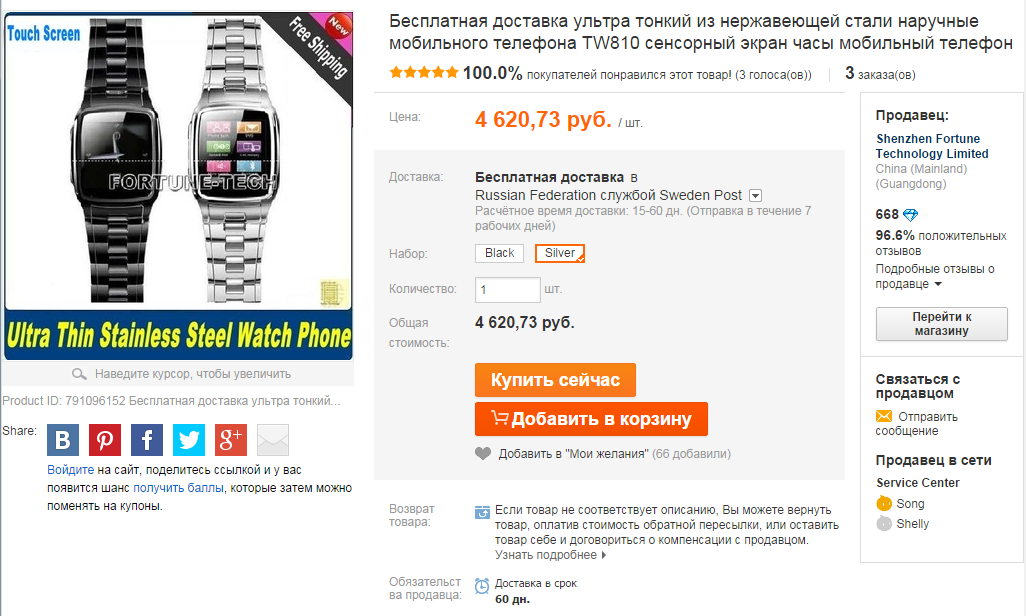Expand Узнать подробнее return policy link
The image size is (1026, 616).
pyautogui.click(x=550, y=555)
